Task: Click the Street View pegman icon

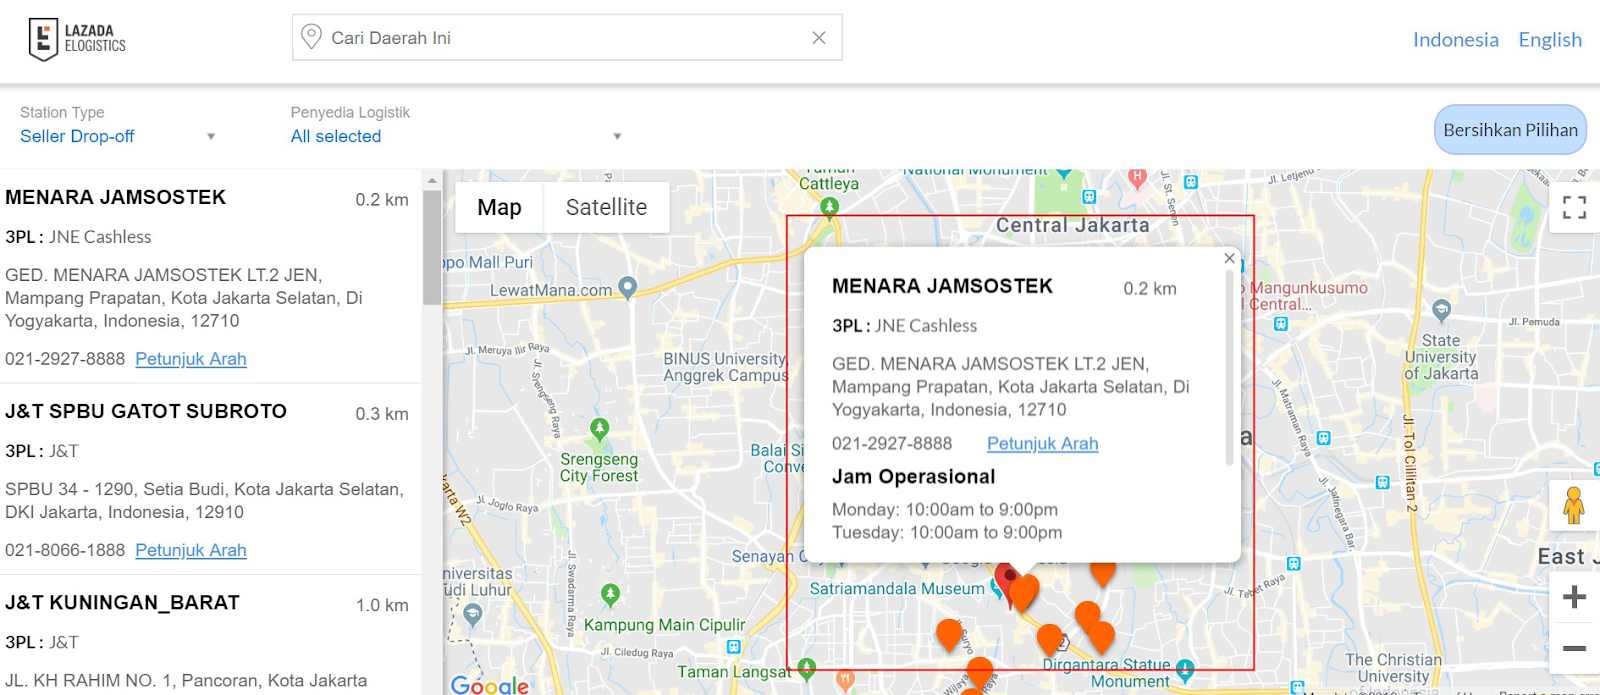Action: tap(1574, 505)
